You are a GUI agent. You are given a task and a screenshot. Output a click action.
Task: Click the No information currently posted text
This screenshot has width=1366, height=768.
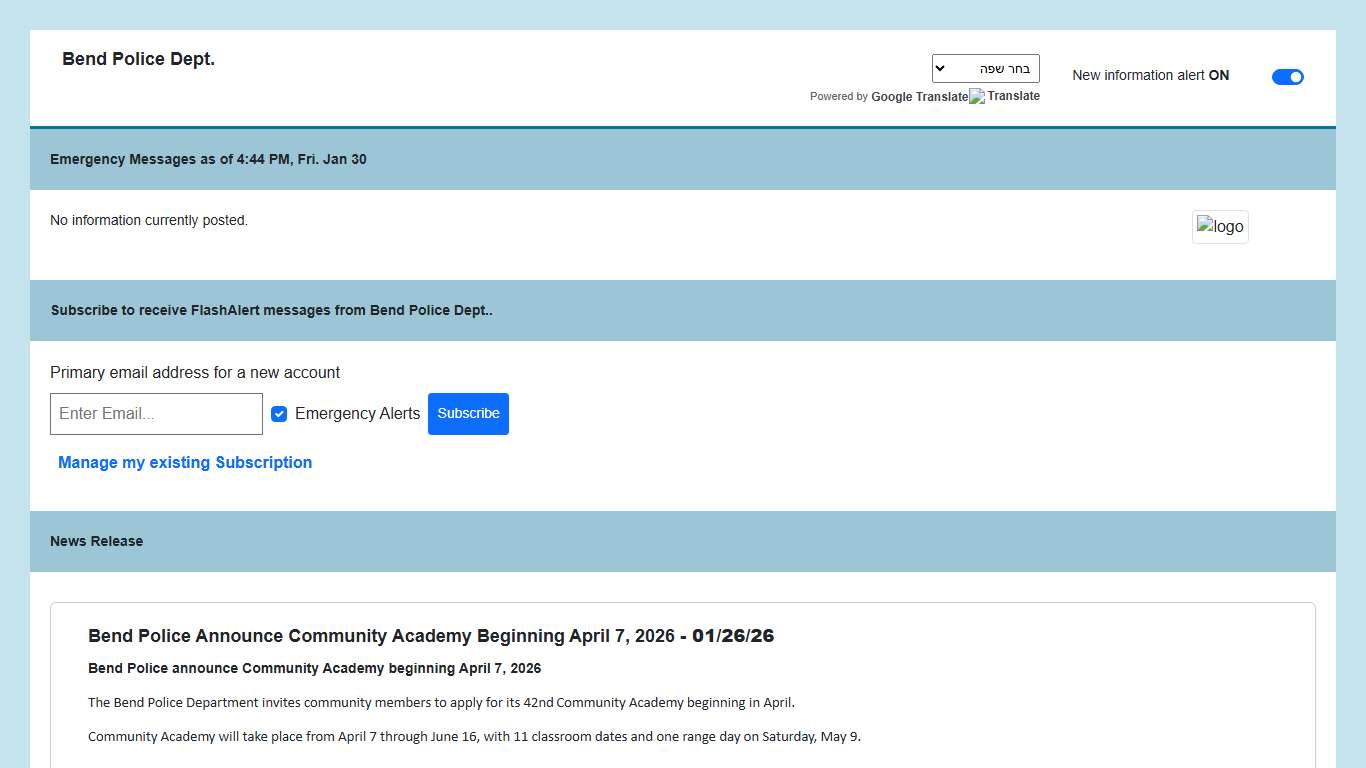[x=149, y=221]
